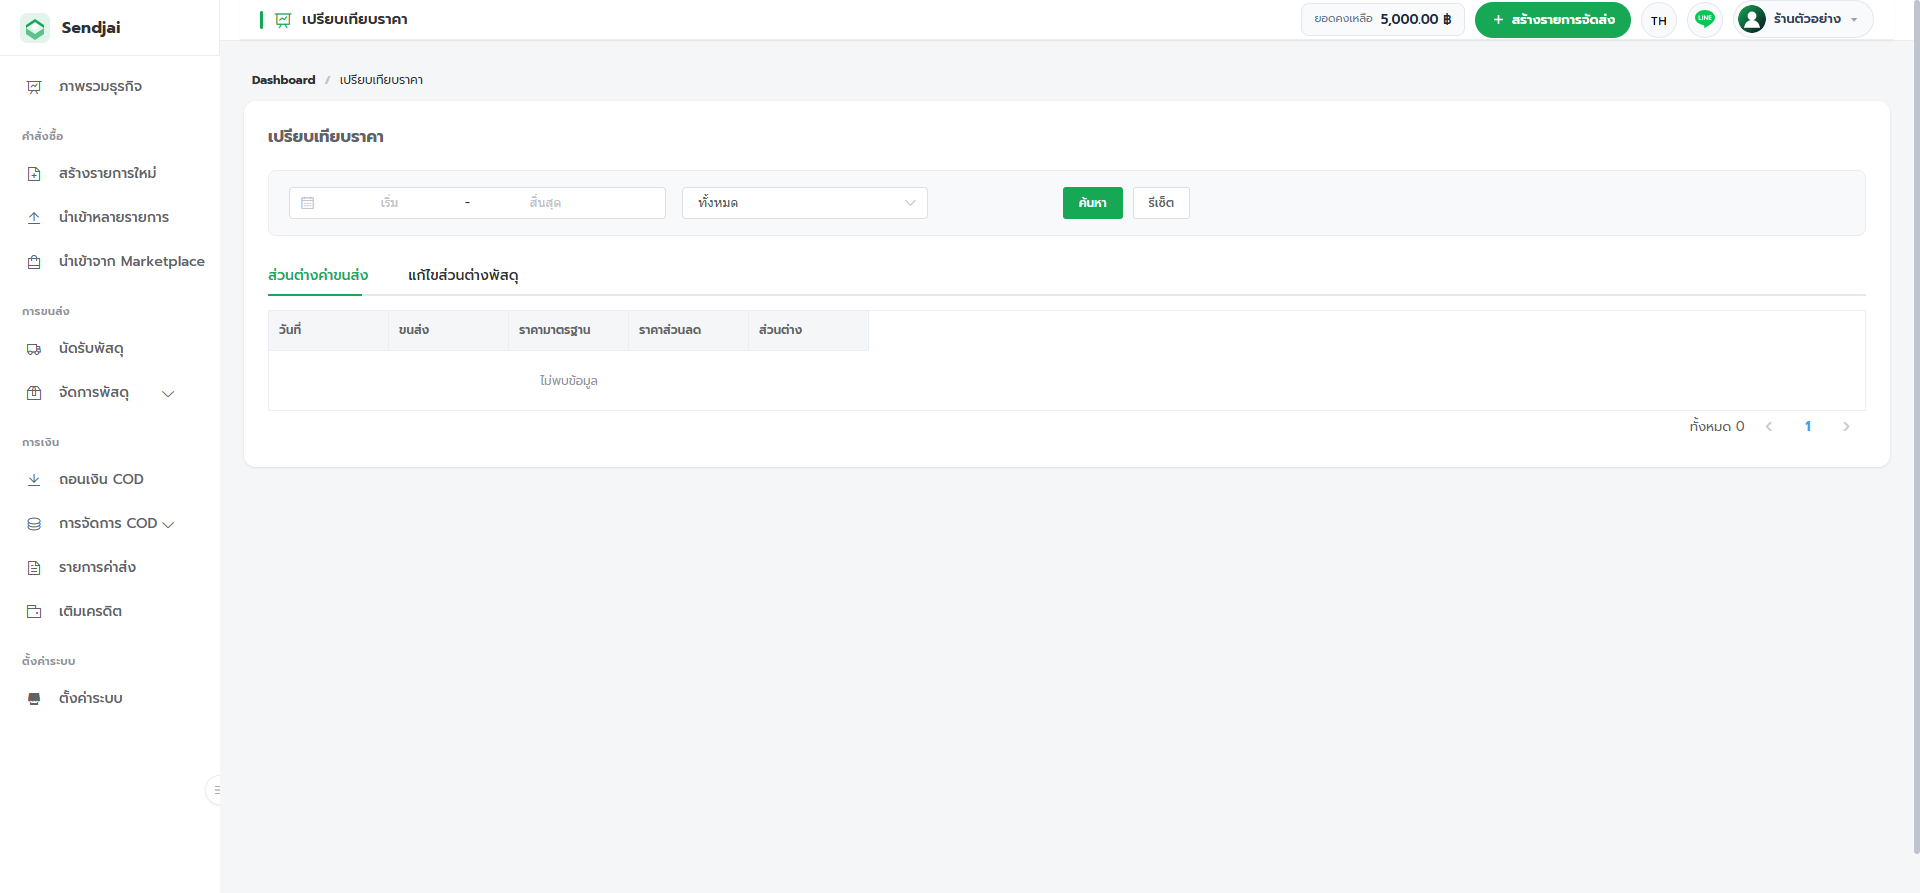Open the ร้านตัวอย่าง account dropdown
1920x893 pixels.
[1803, 19]
